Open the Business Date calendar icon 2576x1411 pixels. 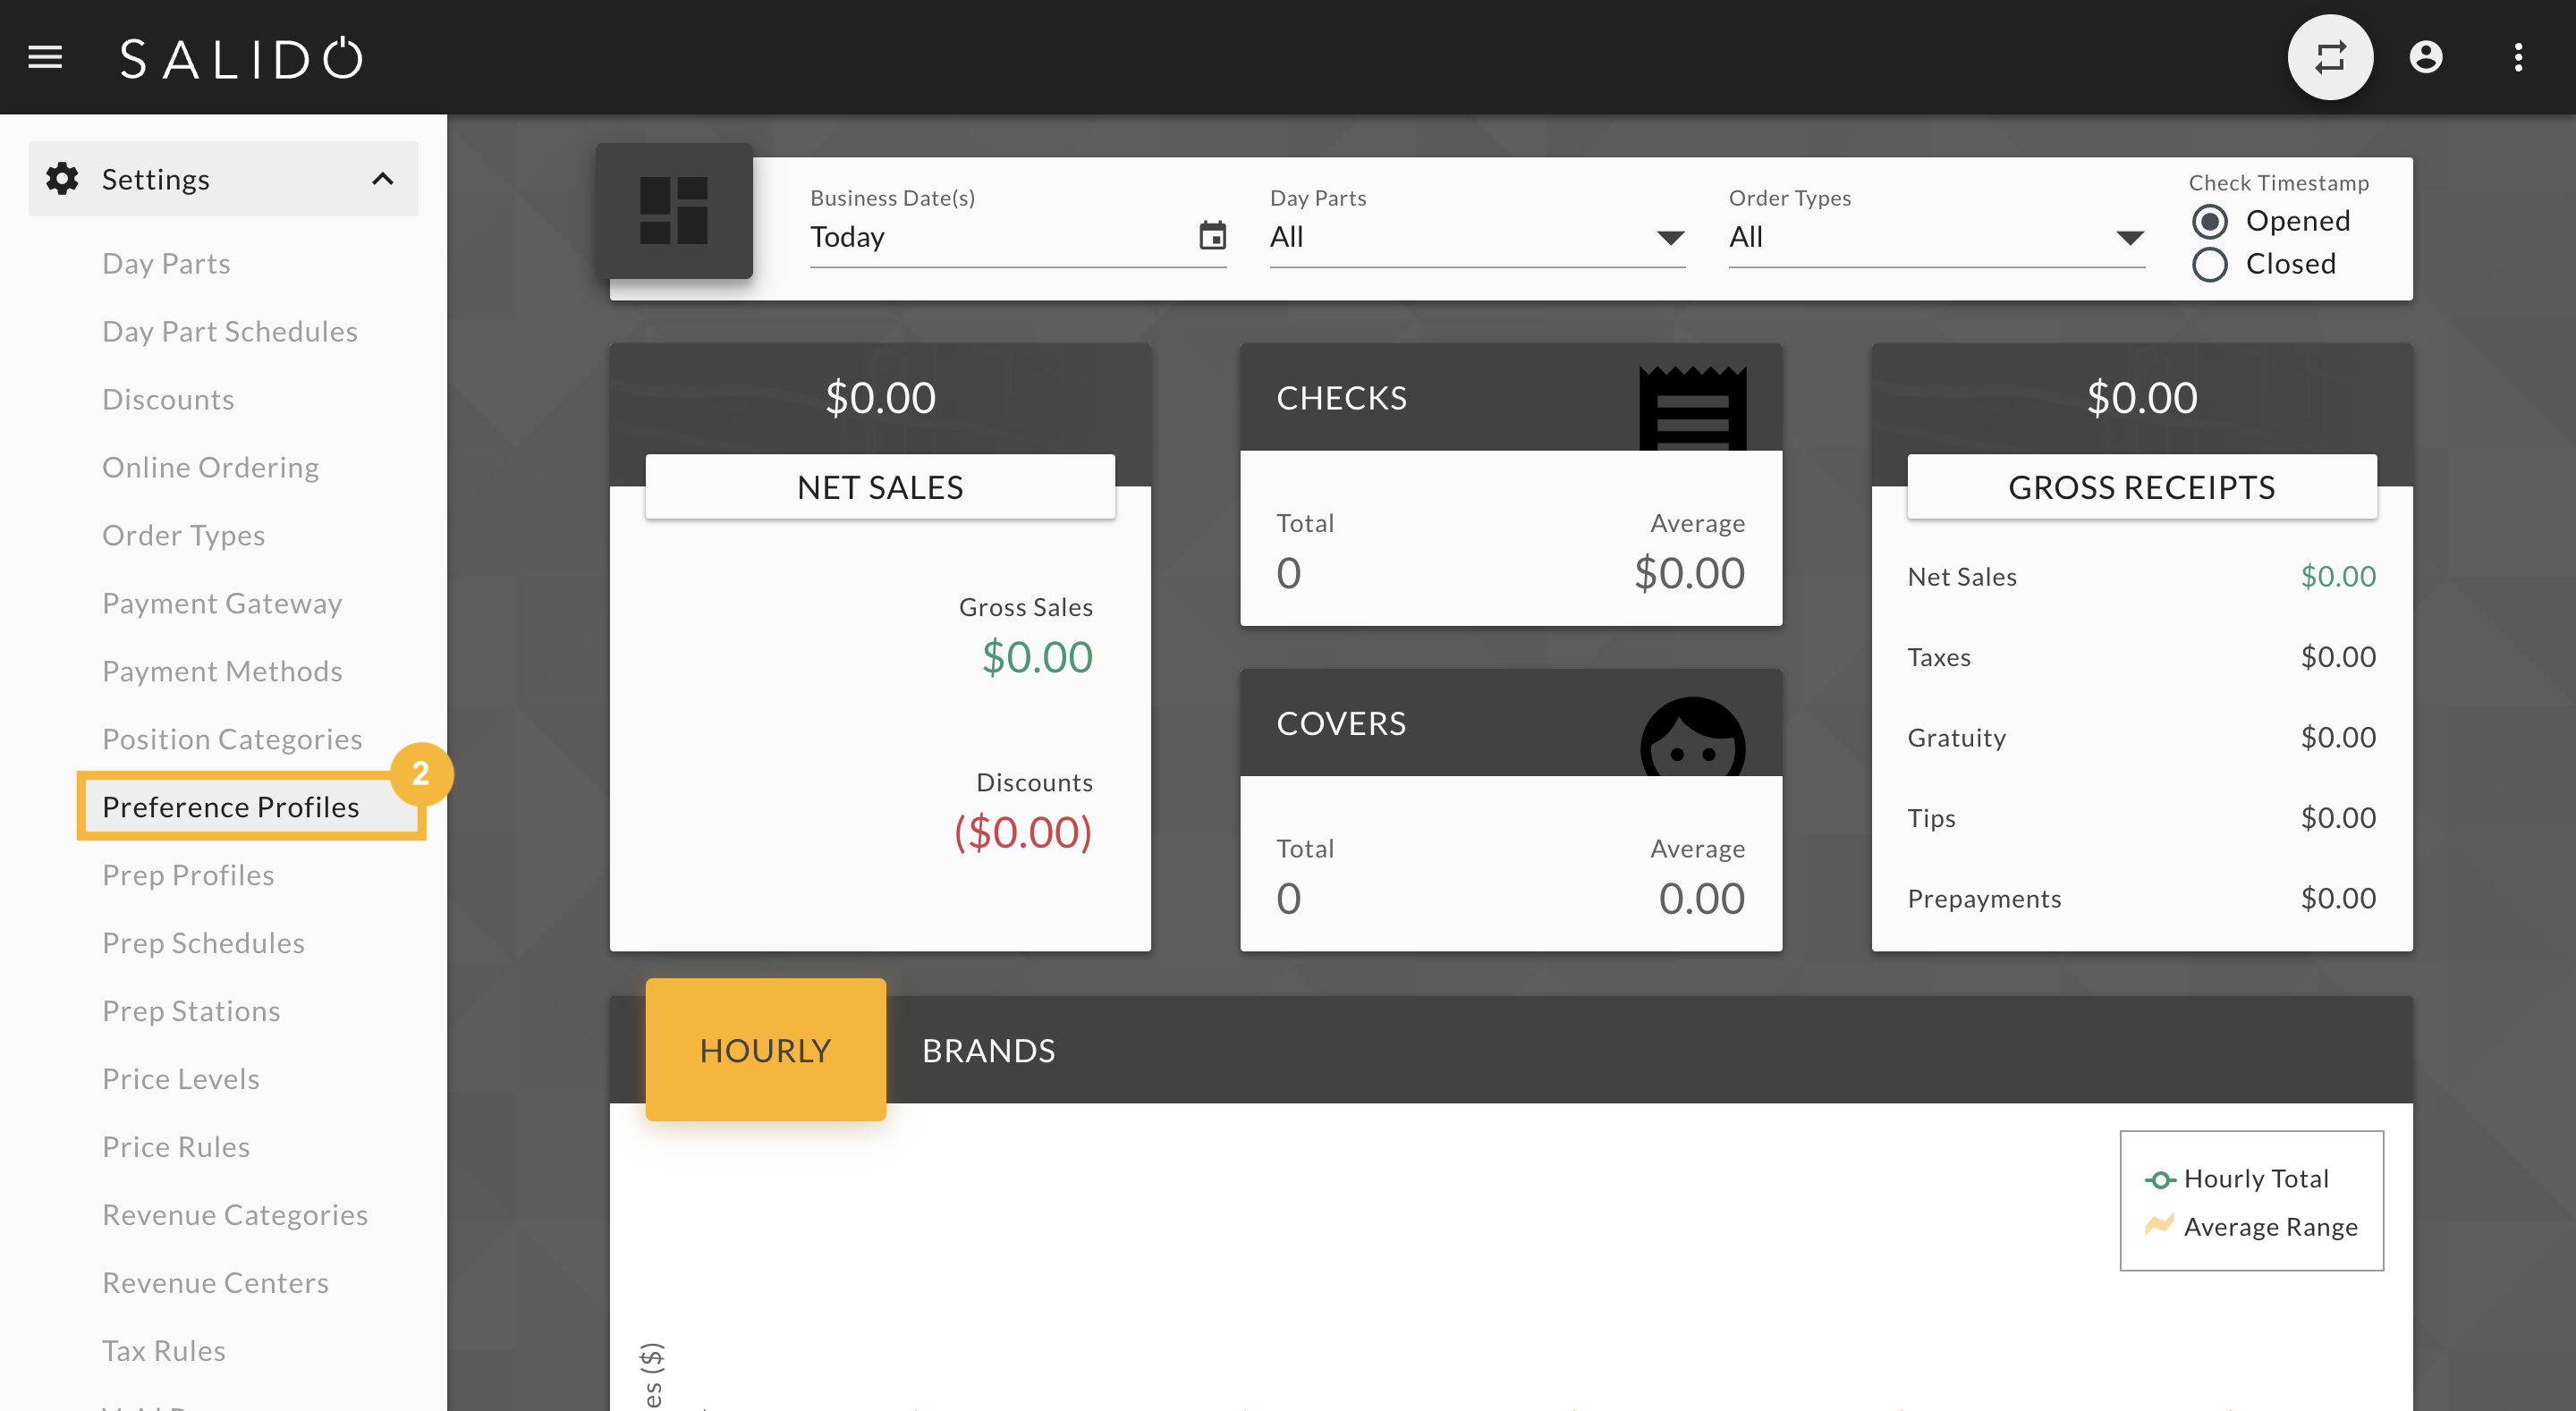coord(1212,236)
